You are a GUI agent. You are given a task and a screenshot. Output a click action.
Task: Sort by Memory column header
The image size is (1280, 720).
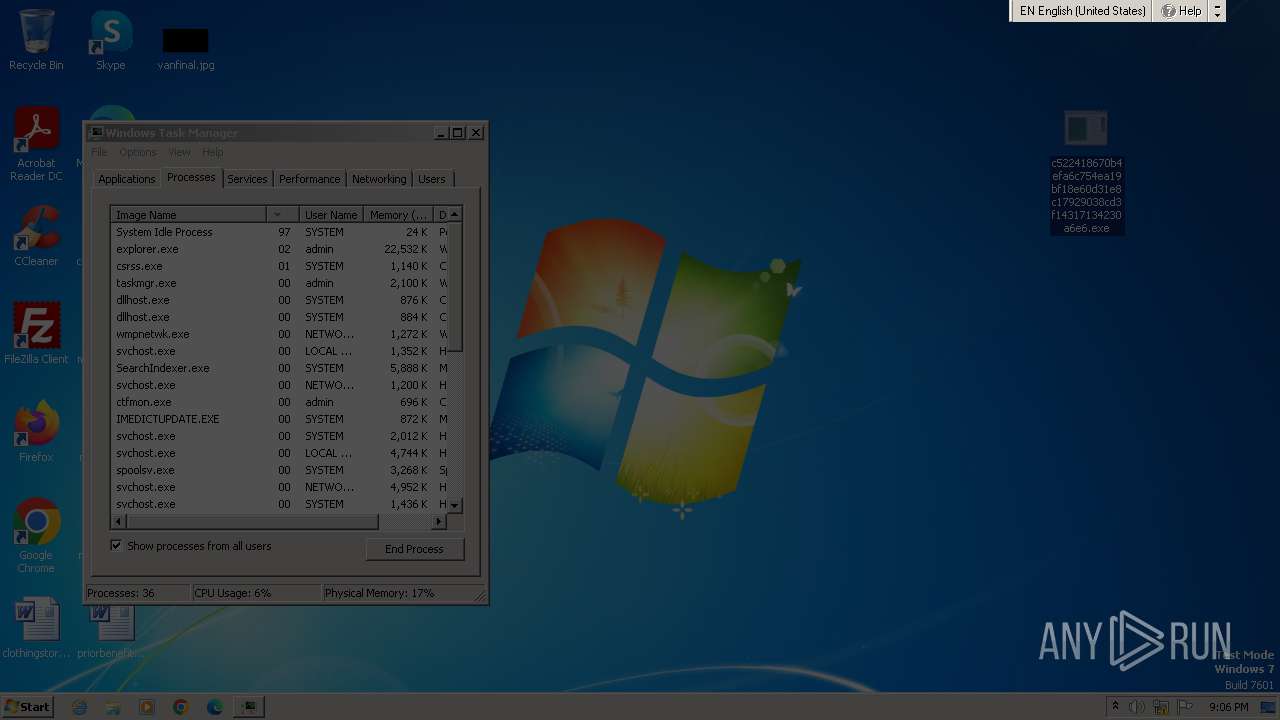click(x=398, y=215)
